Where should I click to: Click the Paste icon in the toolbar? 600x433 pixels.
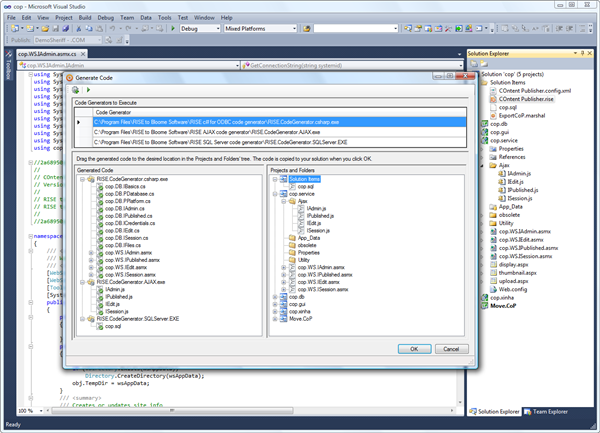coord(99,28)
